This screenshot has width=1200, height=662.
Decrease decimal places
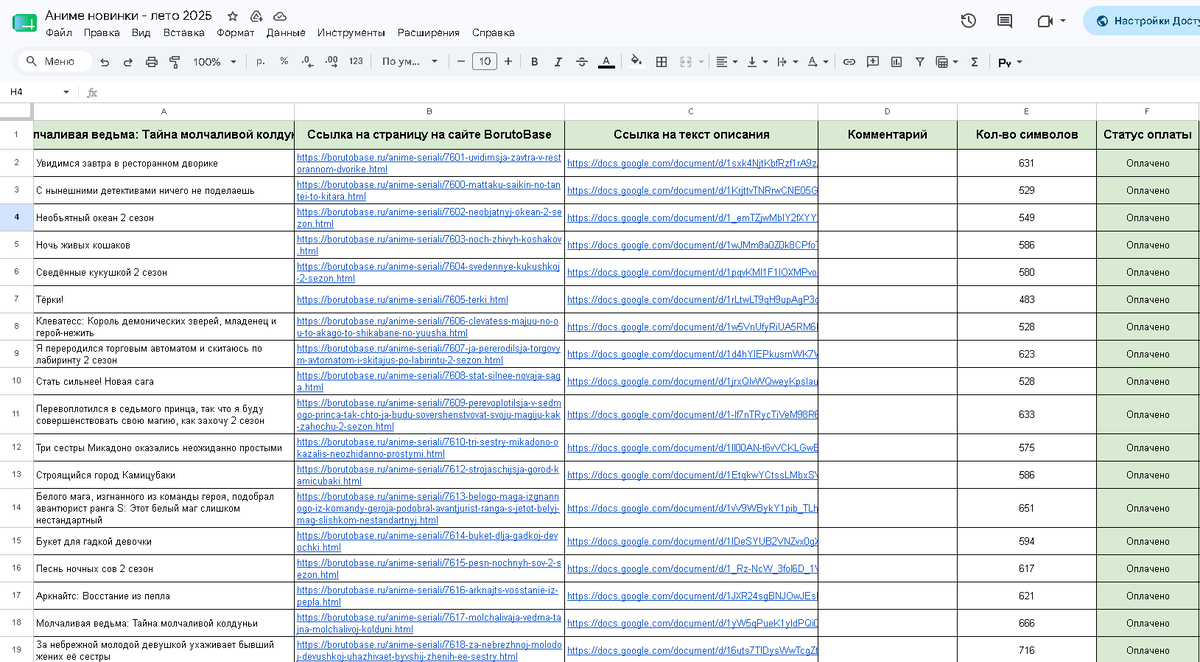pos(308,62)
